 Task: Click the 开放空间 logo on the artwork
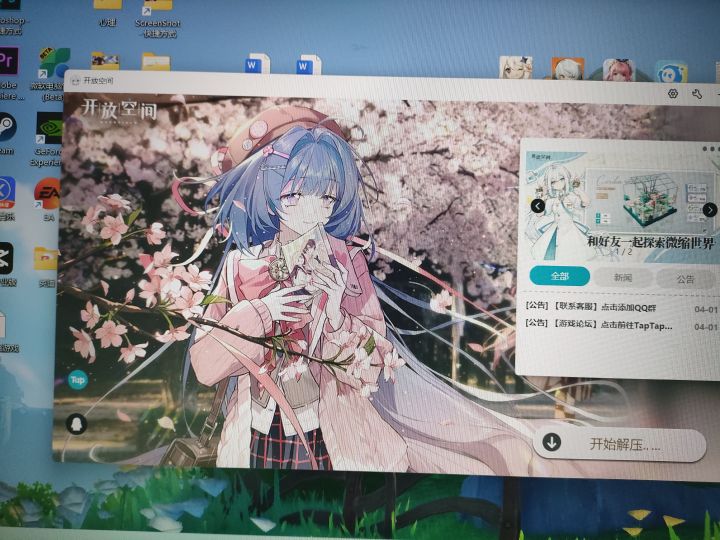tap(119, 111)
